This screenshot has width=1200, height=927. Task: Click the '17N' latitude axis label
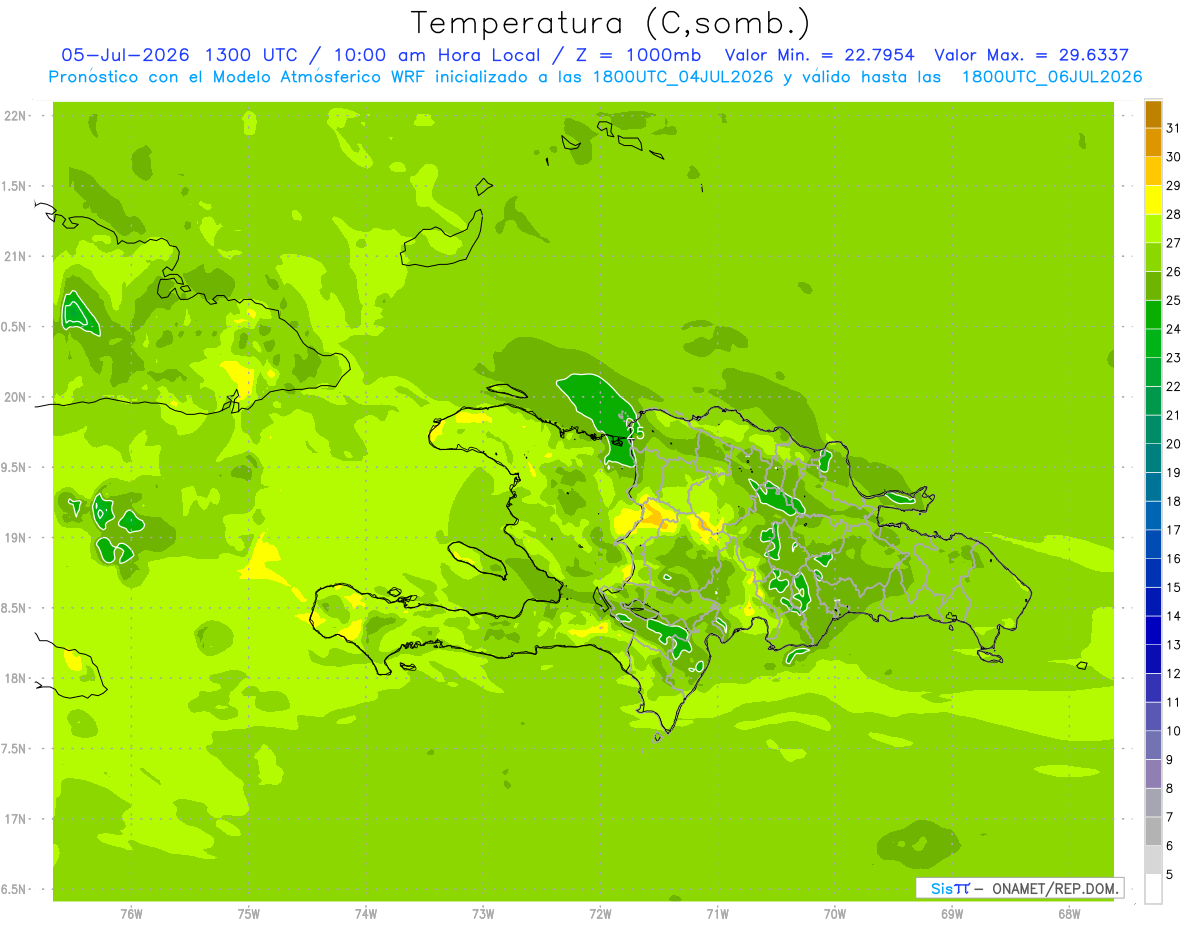[16, 820]
